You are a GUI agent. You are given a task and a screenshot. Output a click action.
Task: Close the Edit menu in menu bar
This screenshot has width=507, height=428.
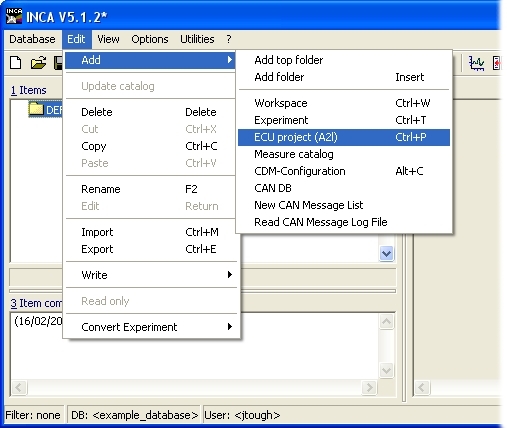click(76, 39)
